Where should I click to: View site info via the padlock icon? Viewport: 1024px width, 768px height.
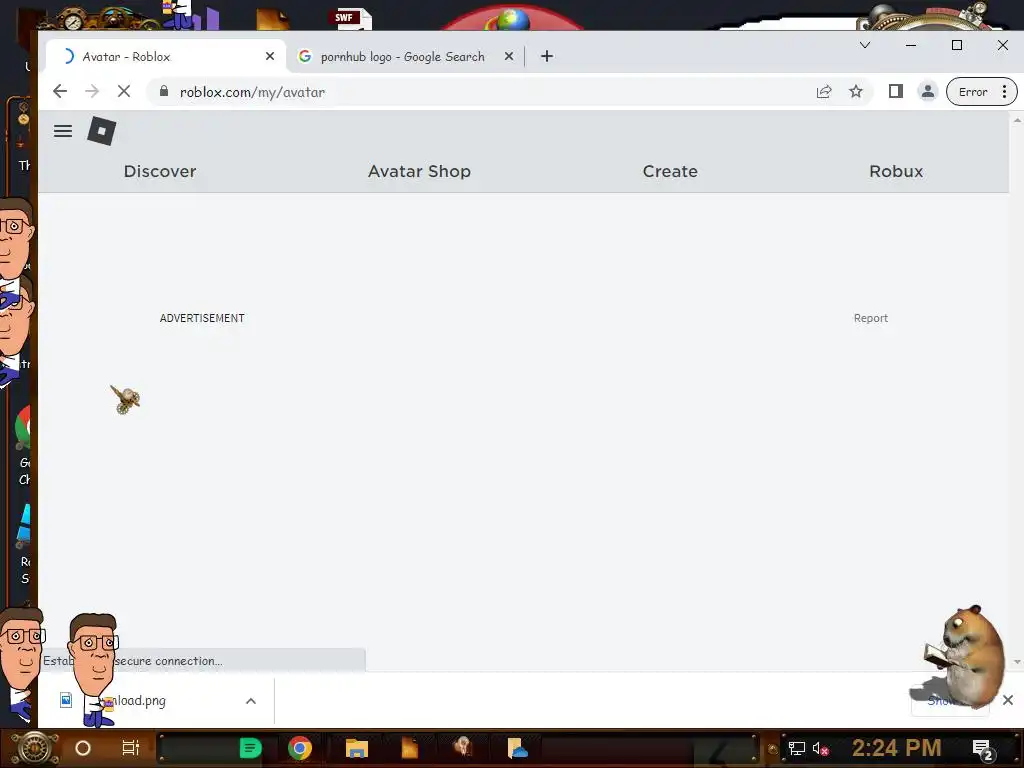tap(164, 91)
